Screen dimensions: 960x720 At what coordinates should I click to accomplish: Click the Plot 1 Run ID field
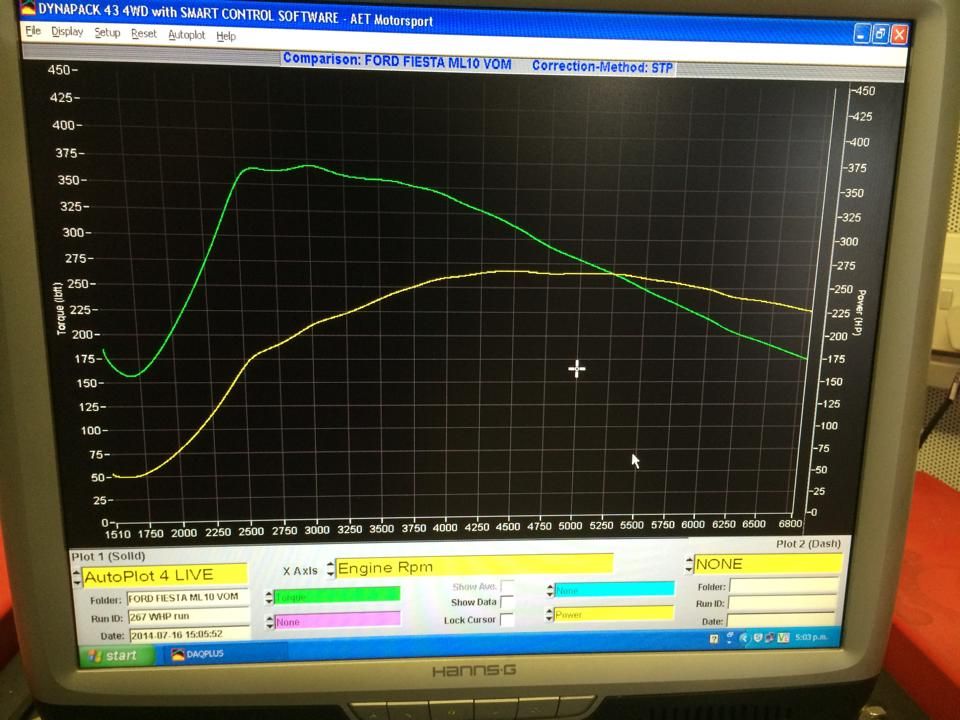pos(189,617)
